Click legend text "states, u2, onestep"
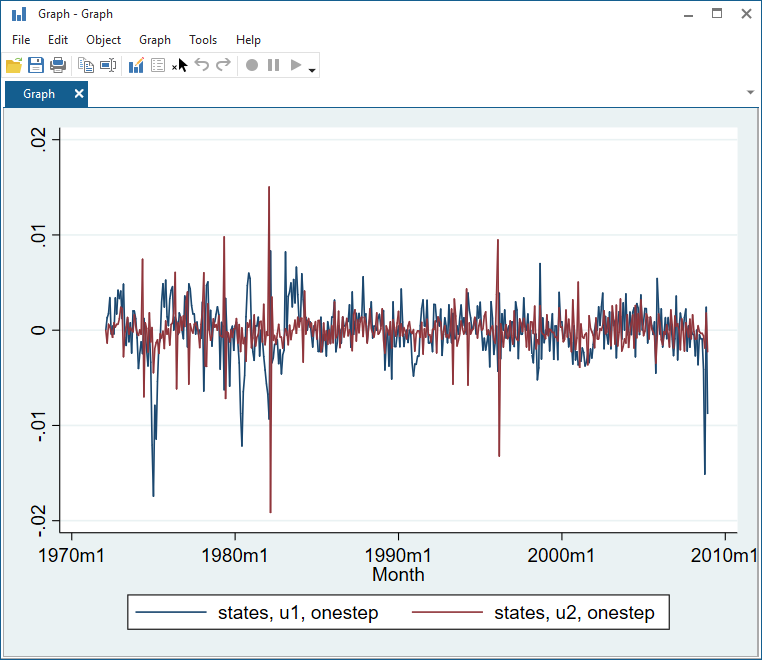This screenshot has width=762, height=660. pos(574,612)
